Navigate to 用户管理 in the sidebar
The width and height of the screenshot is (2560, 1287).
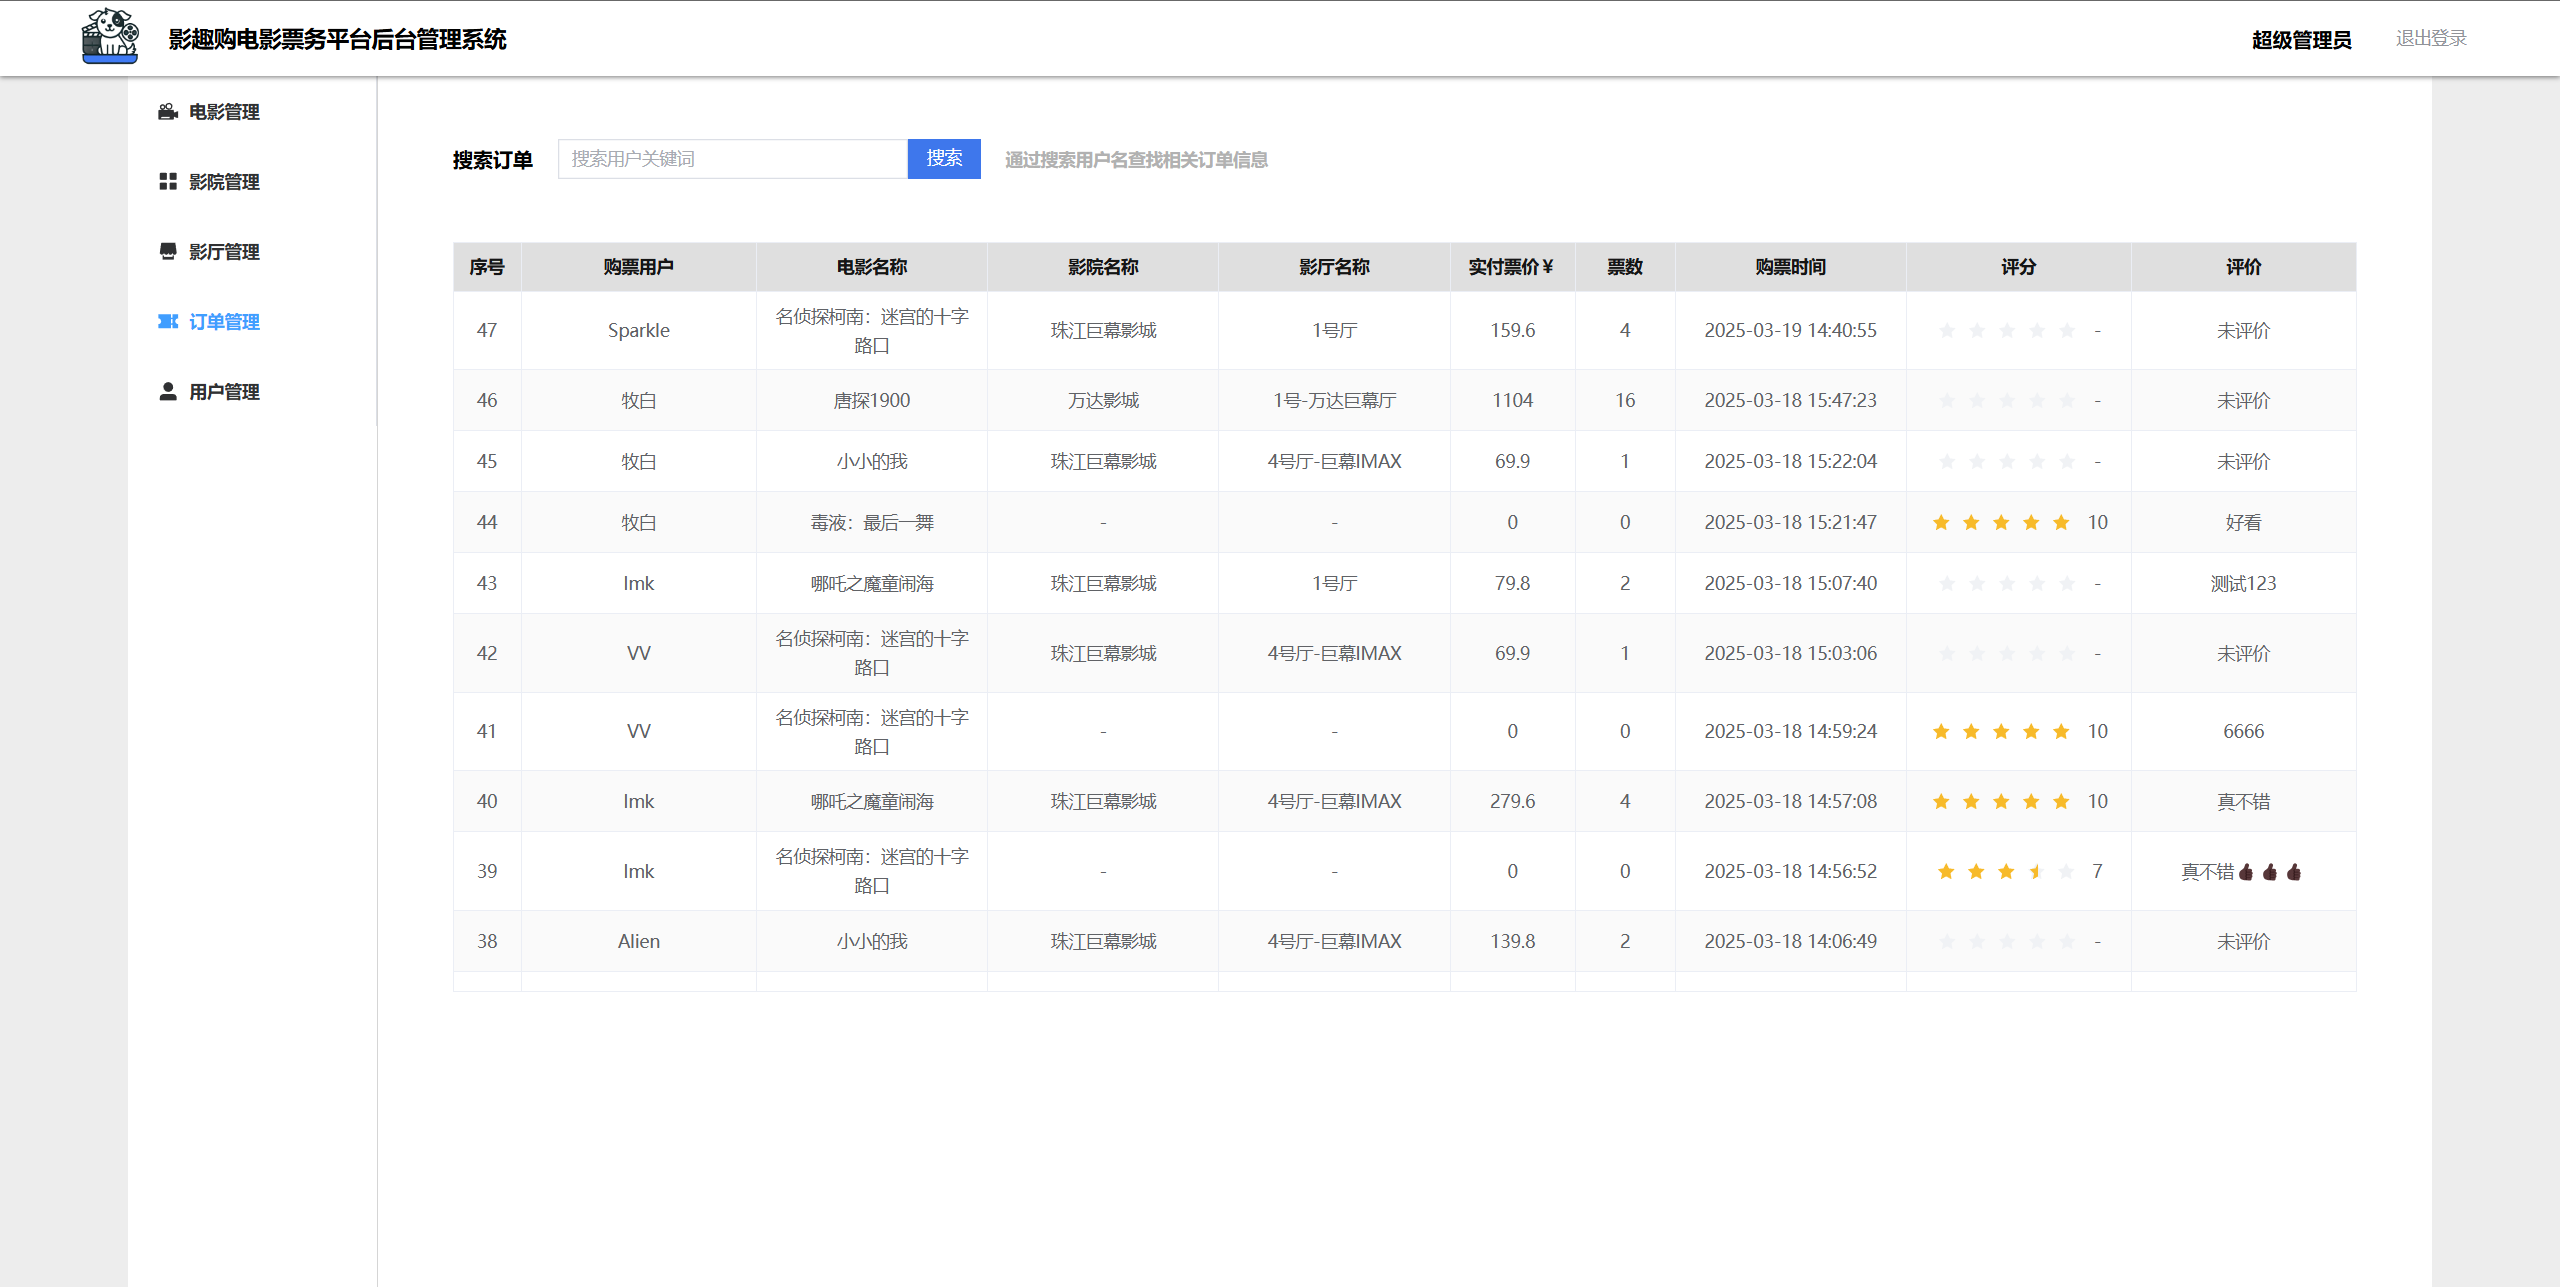tap(222, 392)
